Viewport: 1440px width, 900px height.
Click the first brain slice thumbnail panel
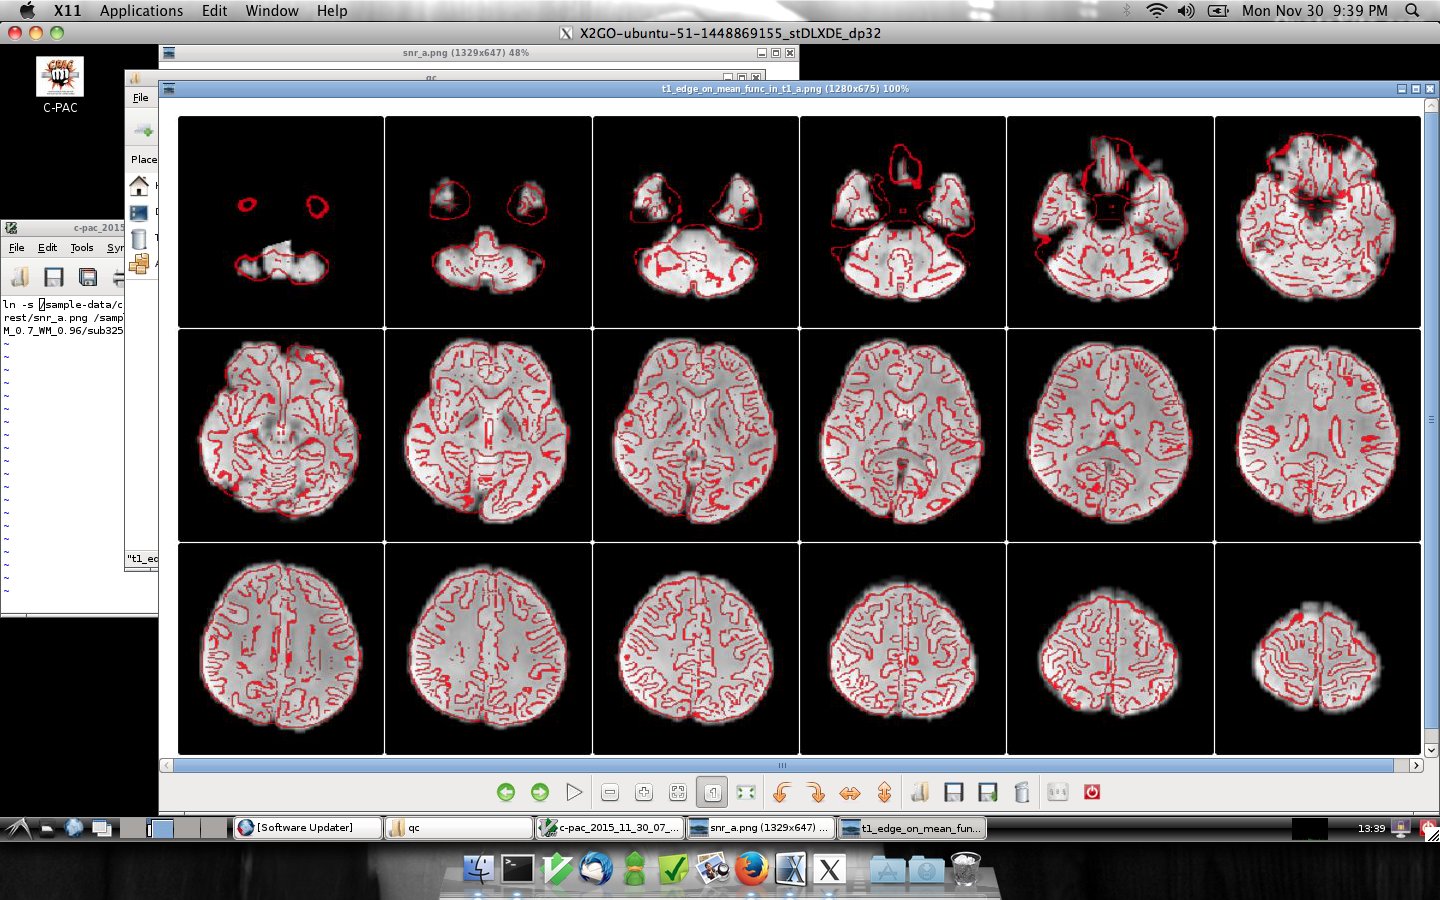(281, 222)
